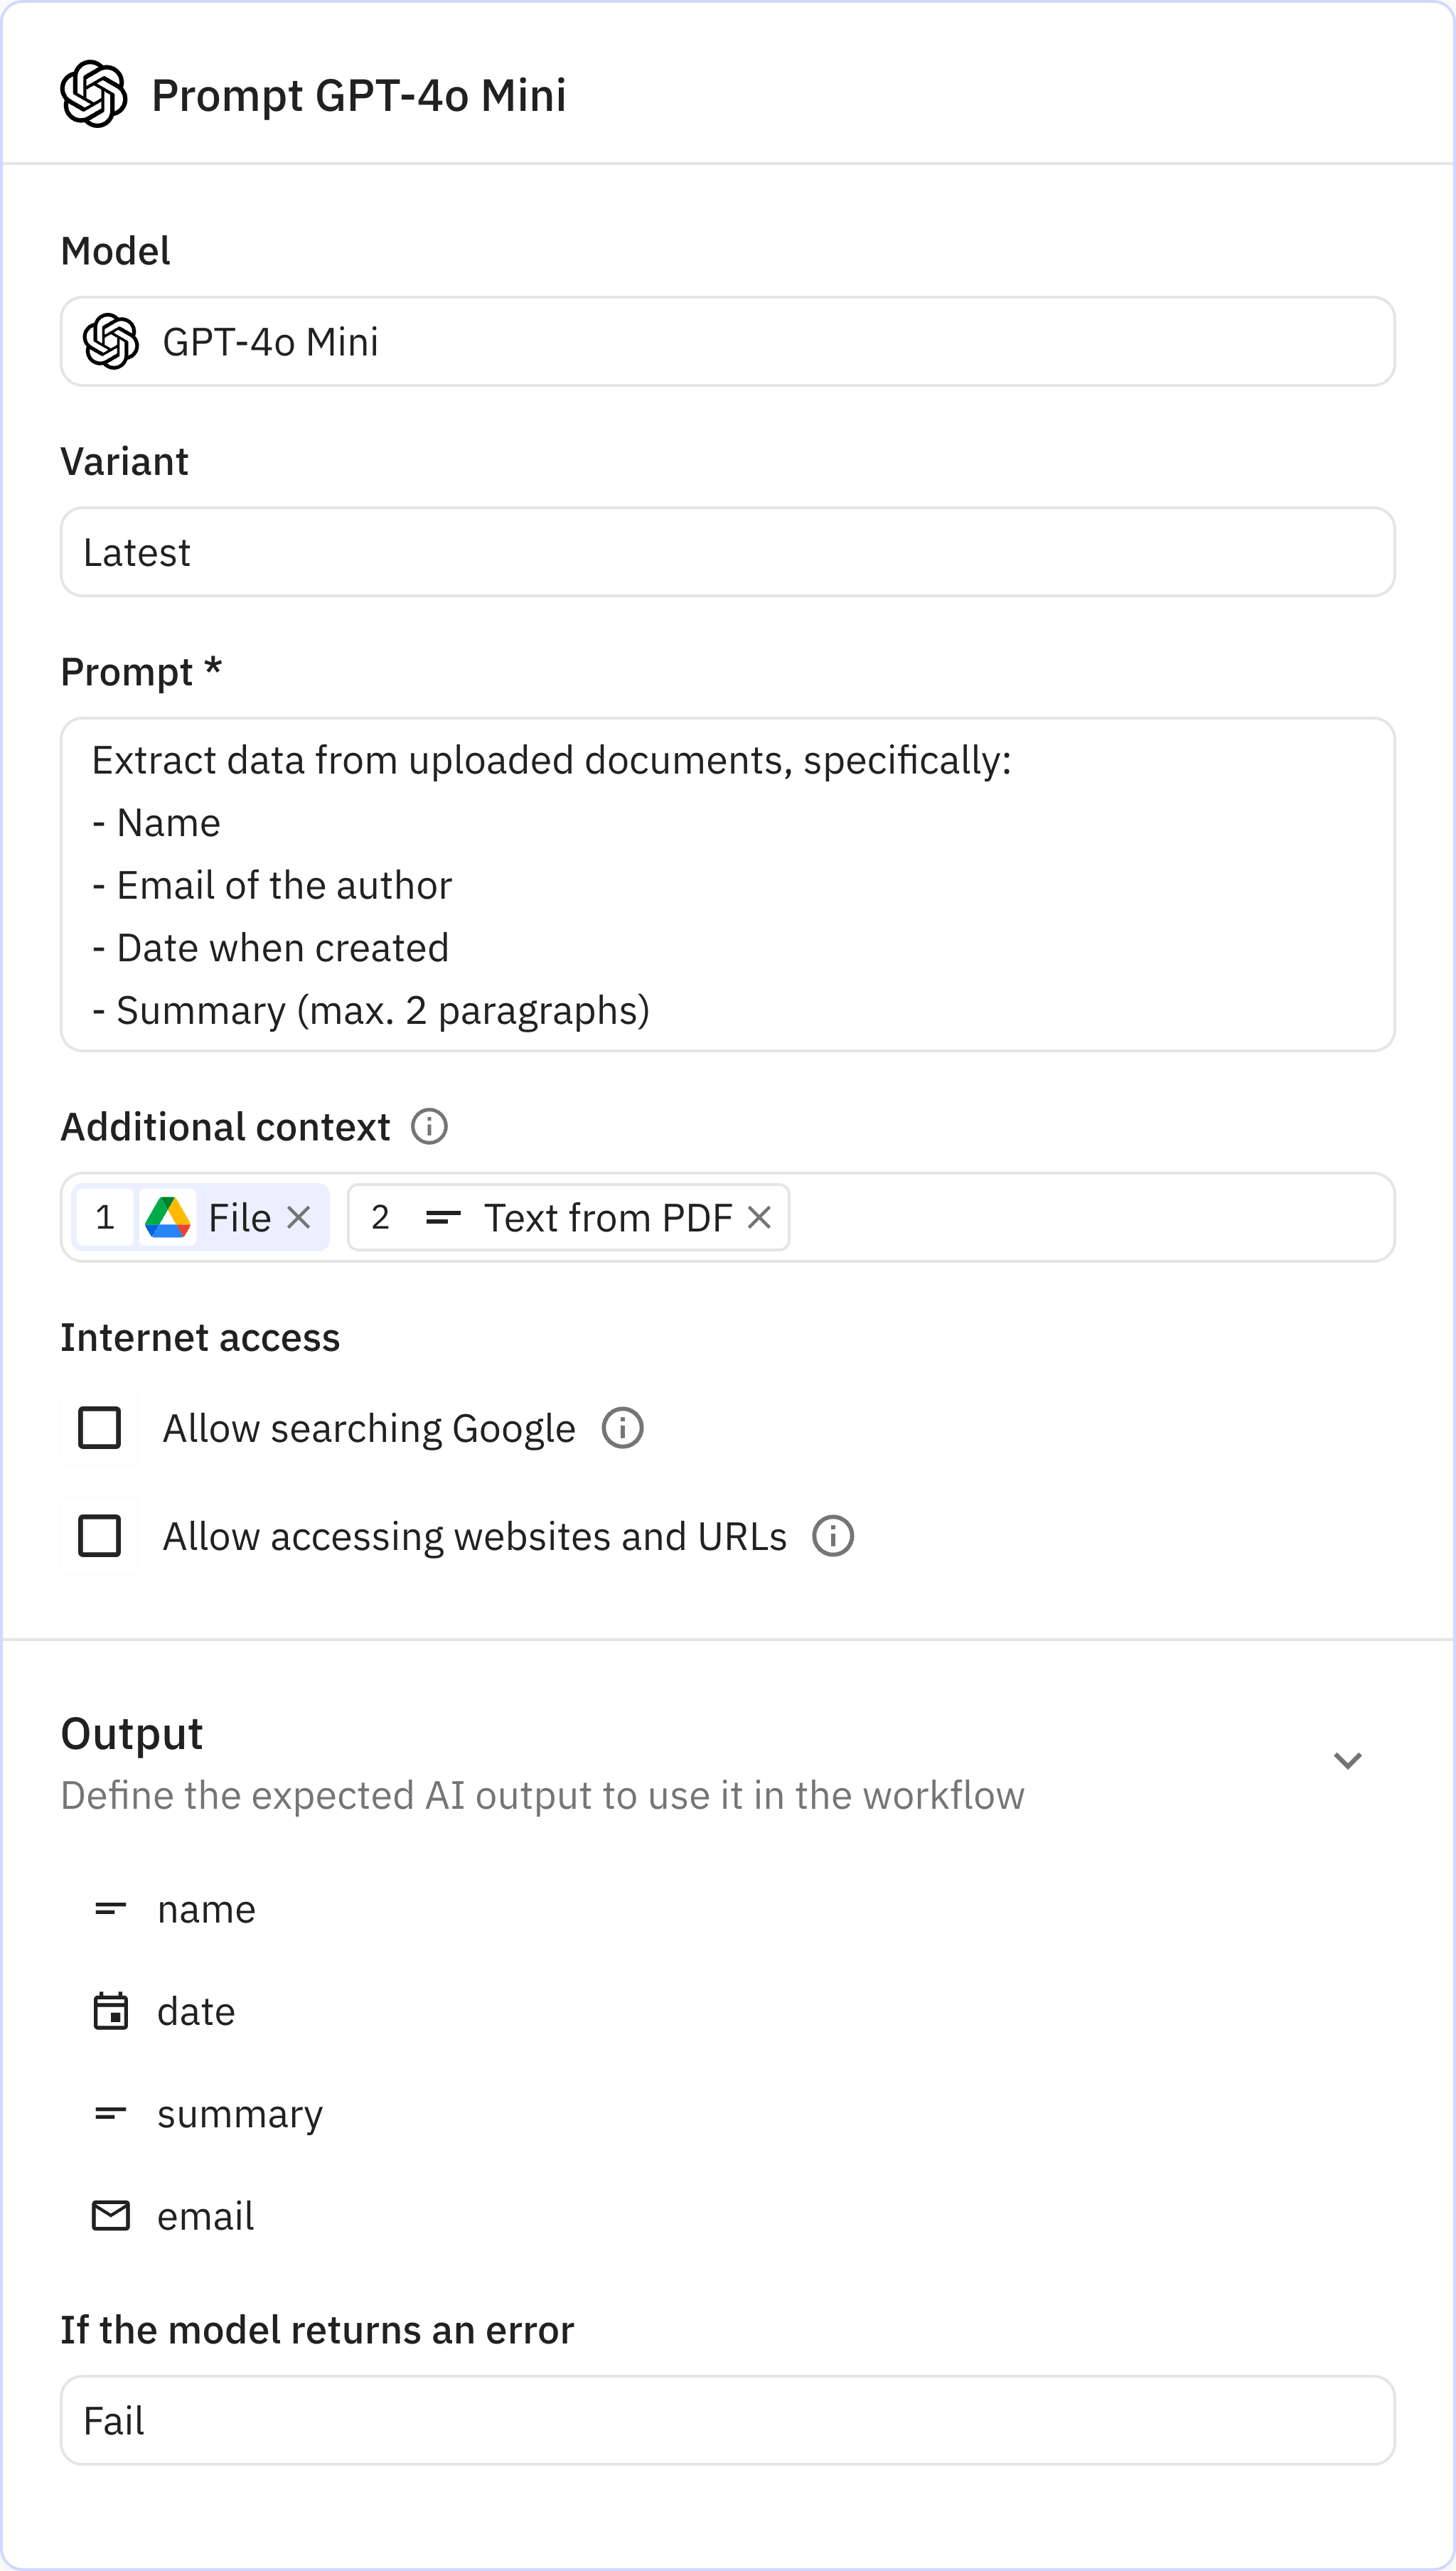1456x2571 pixels.
Task: Click the envelope icon beside email output
Action: click(110, 2216)
